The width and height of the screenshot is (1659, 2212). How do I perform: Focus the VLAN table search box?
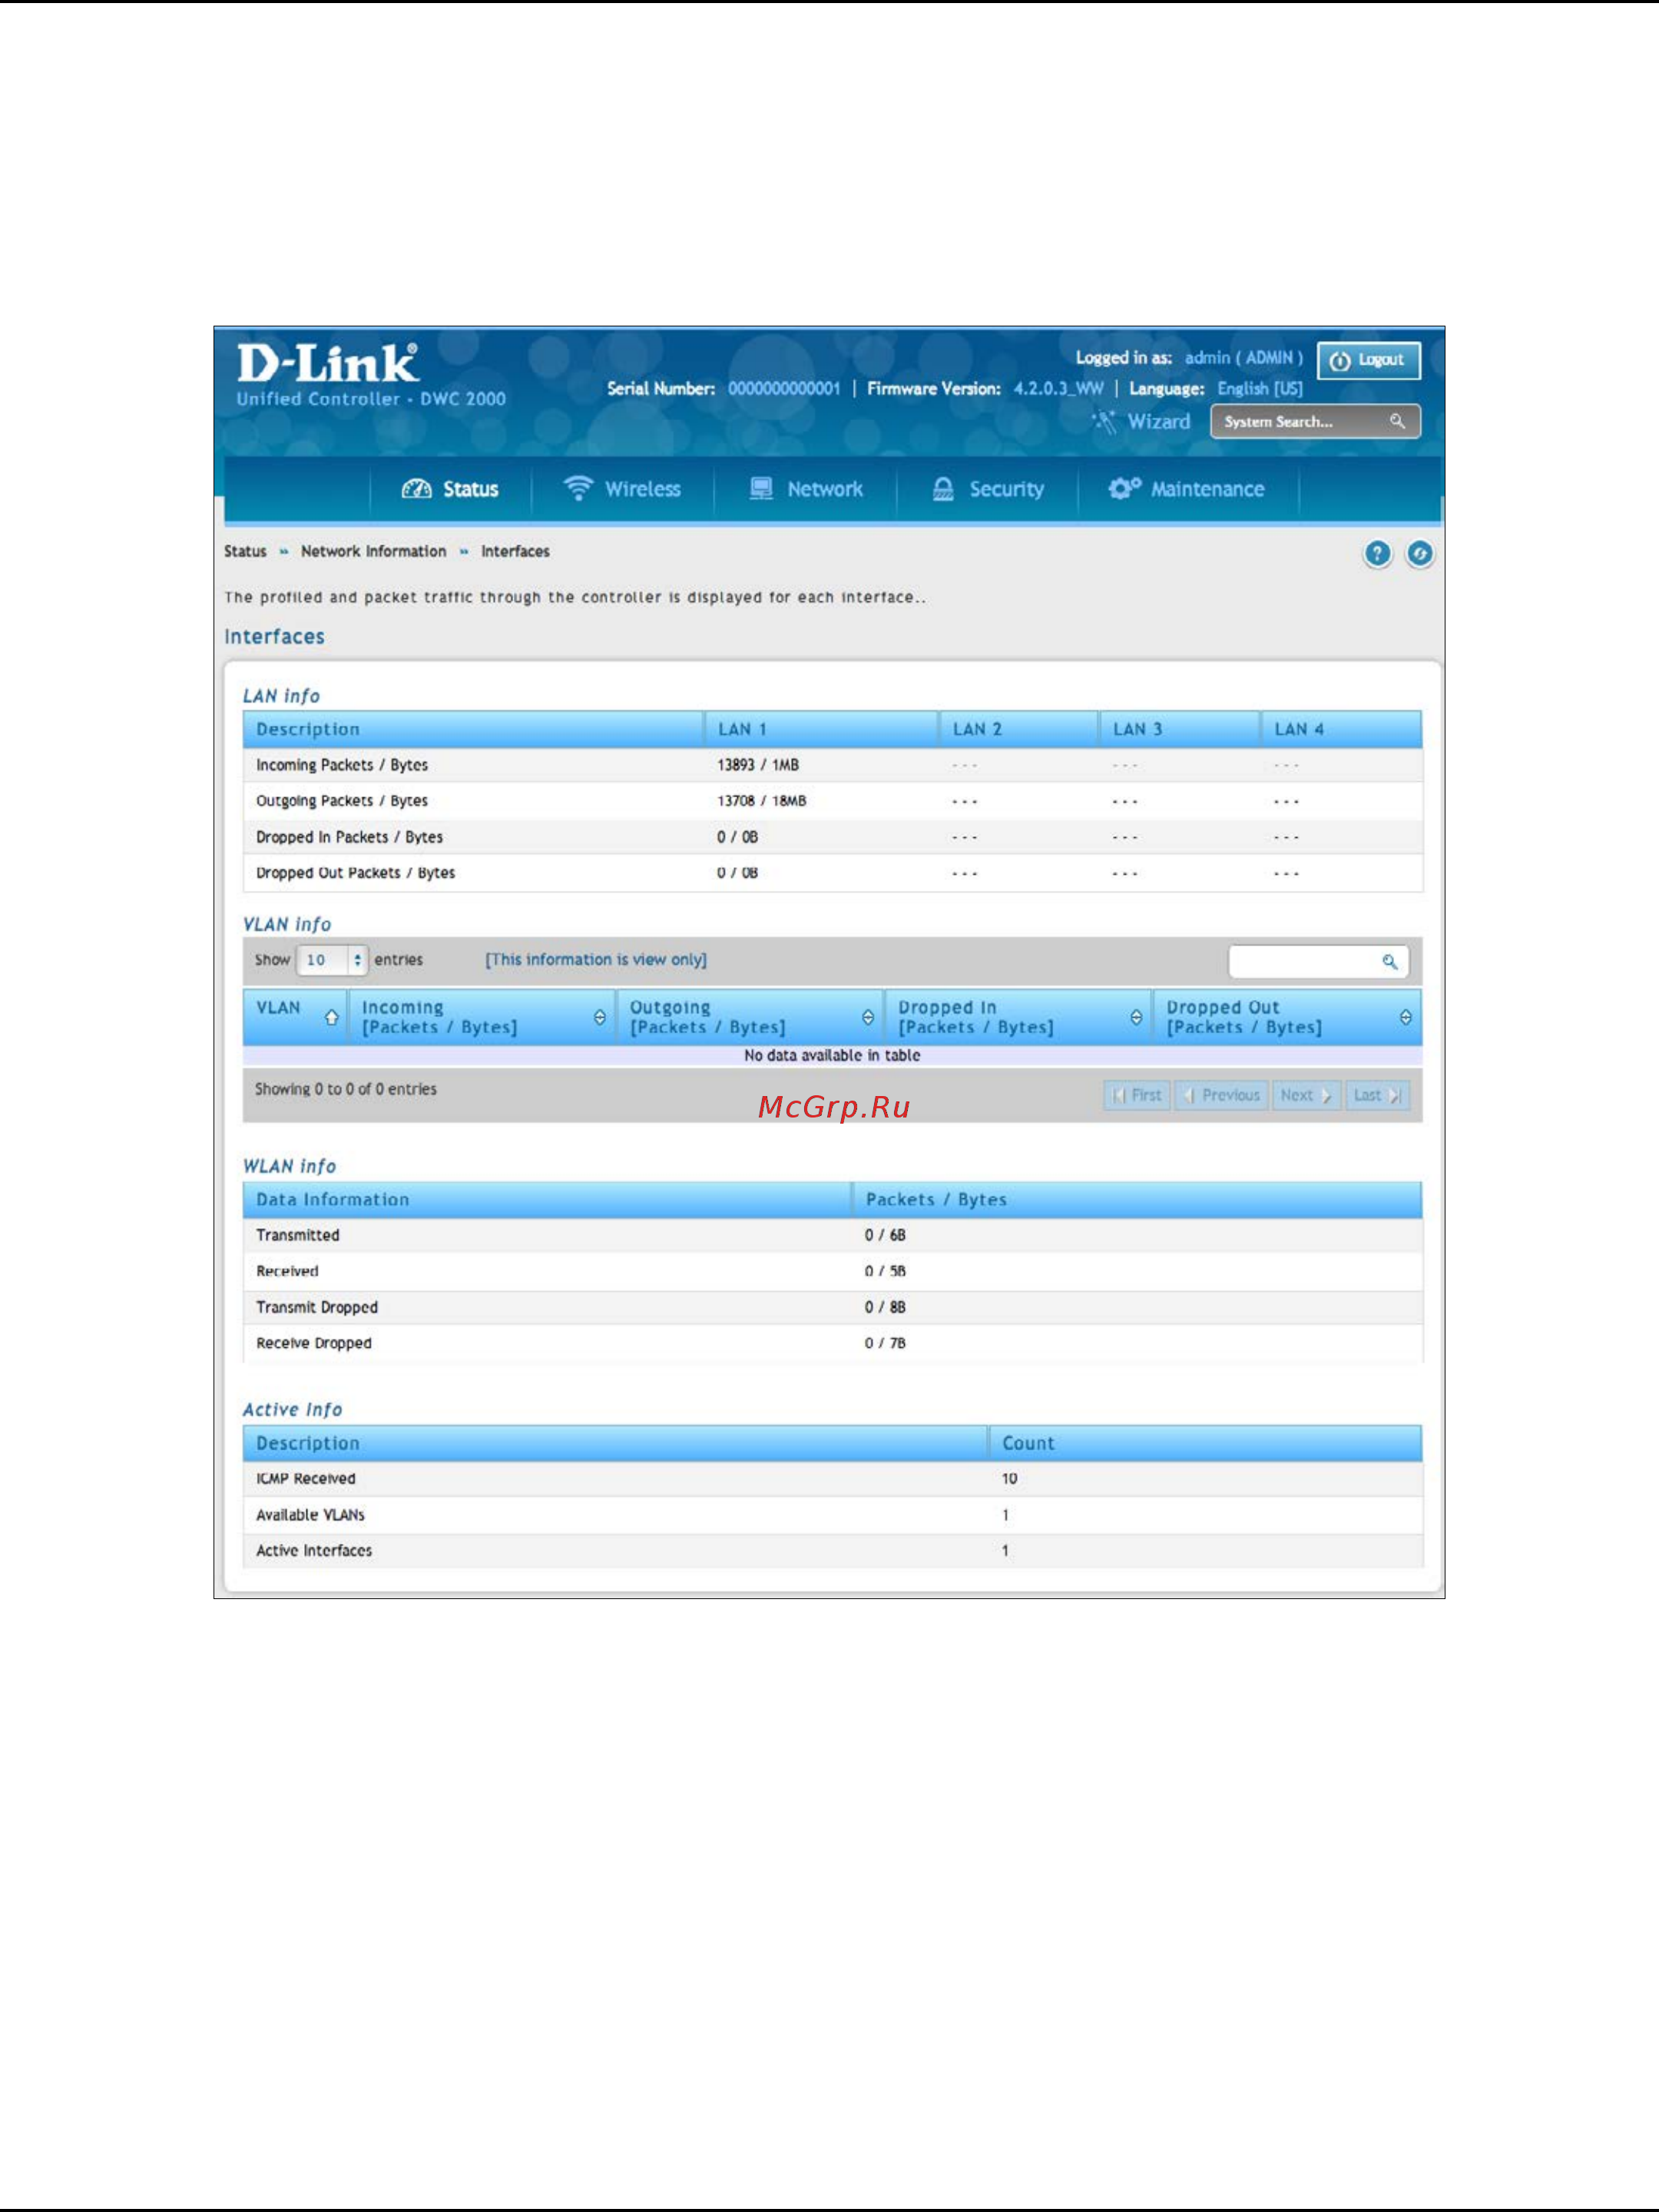coord(1318,961)
